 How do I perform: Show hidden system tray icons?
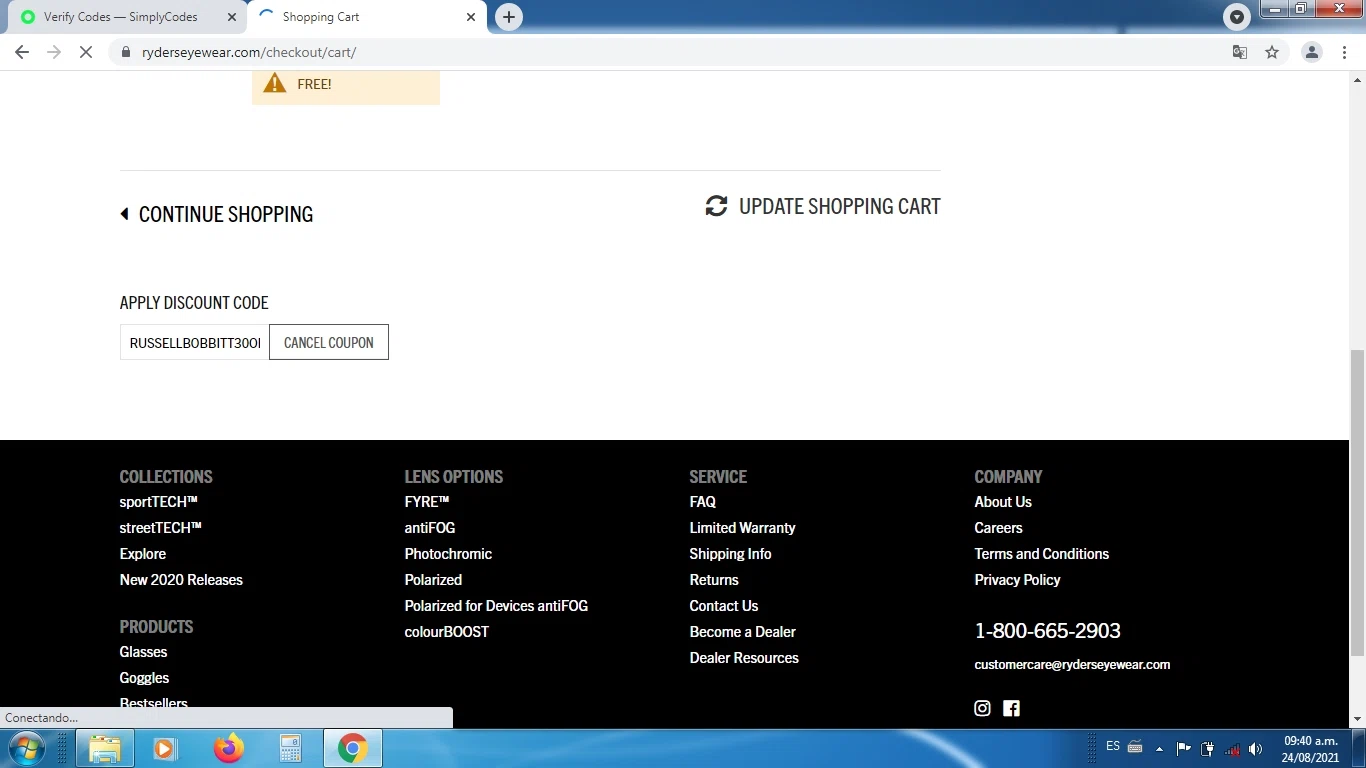[x=1159, y=749]
